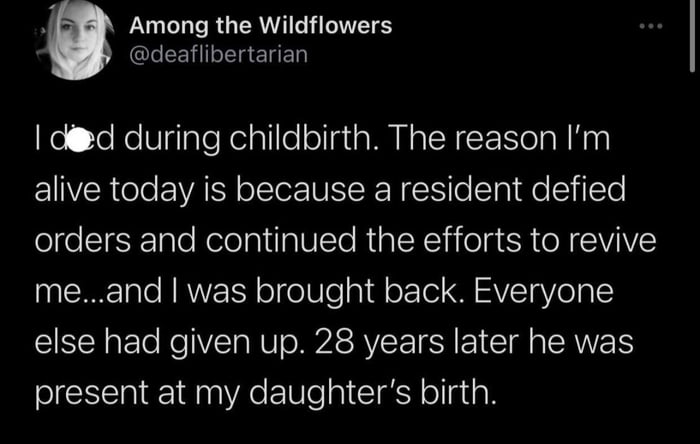Click the word "daughter's" in the tweet

[x=329, y=394]
